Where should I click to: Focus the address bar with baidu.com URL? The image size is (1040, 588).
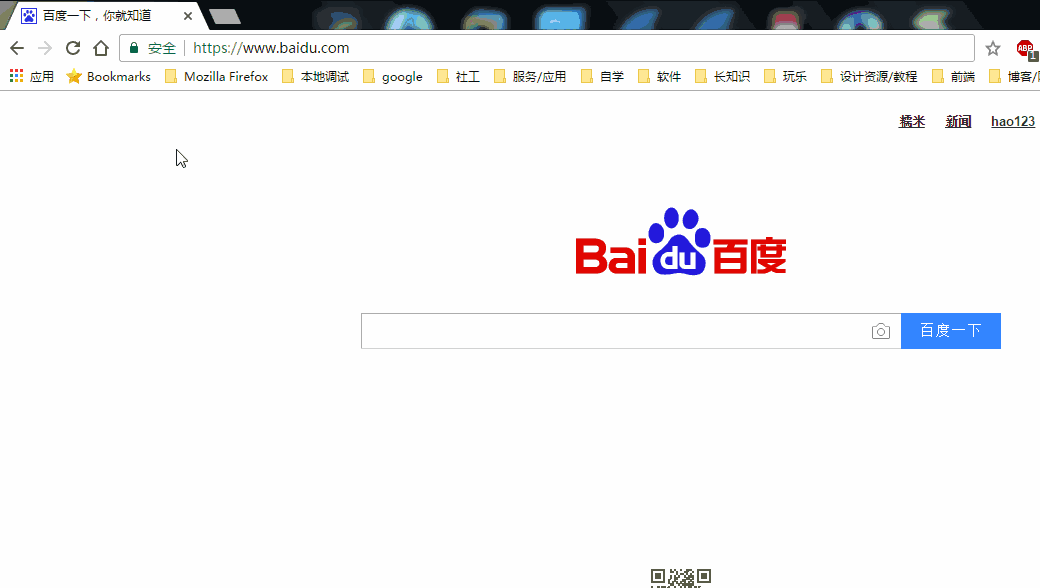click(547, 48)
